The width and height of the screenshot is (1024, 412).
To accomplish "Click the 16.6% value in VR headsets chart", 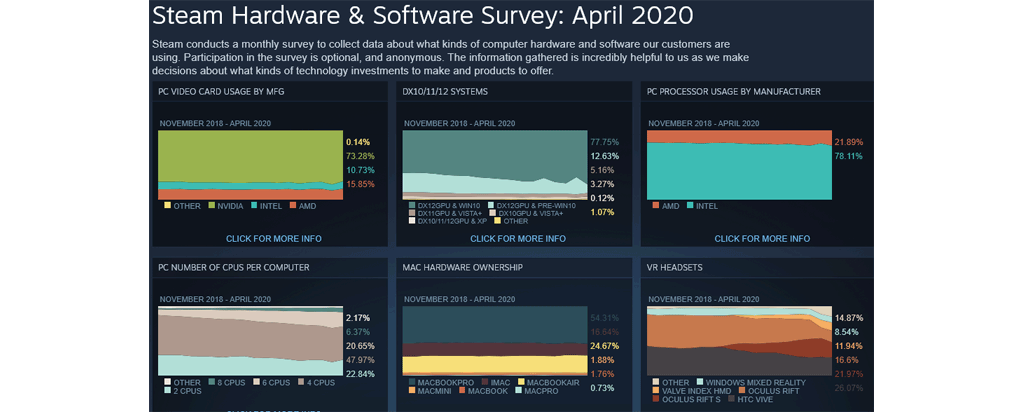I will (847, 360).
